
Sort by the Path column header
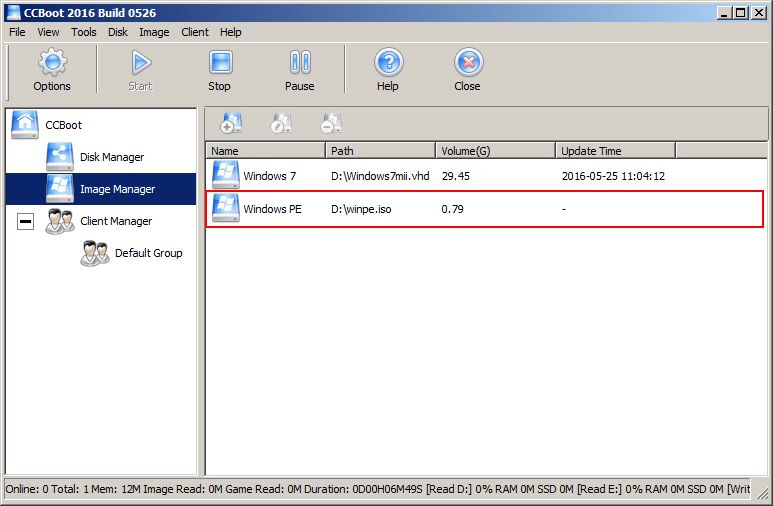point(381,150)
